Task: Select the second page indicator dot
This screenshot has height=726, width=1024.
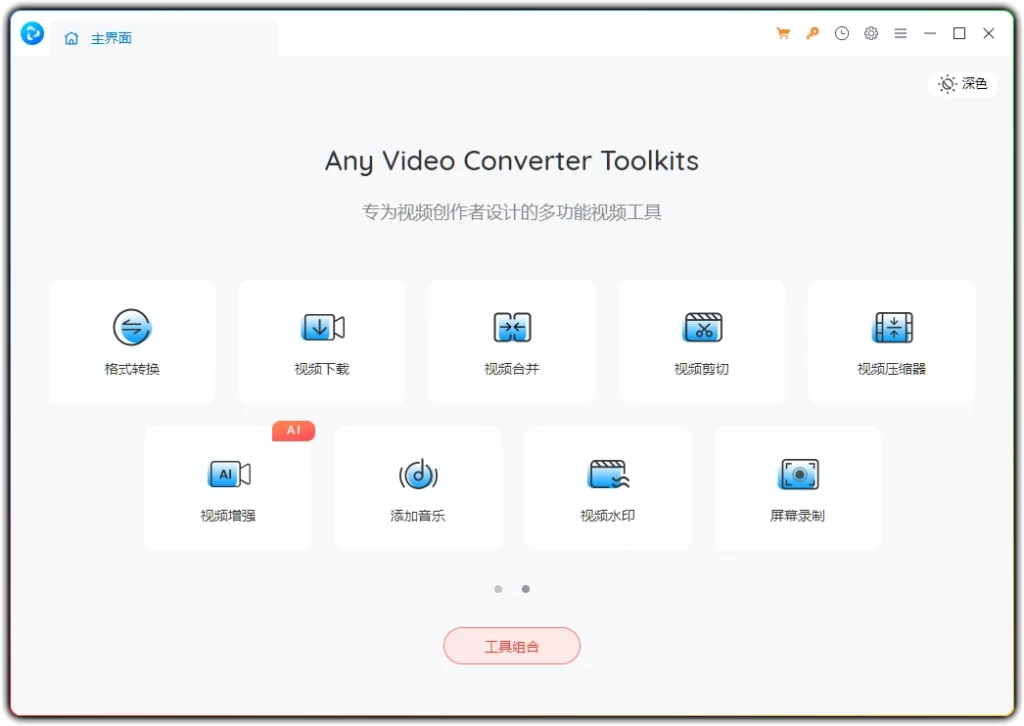Action: click(526, 589)
